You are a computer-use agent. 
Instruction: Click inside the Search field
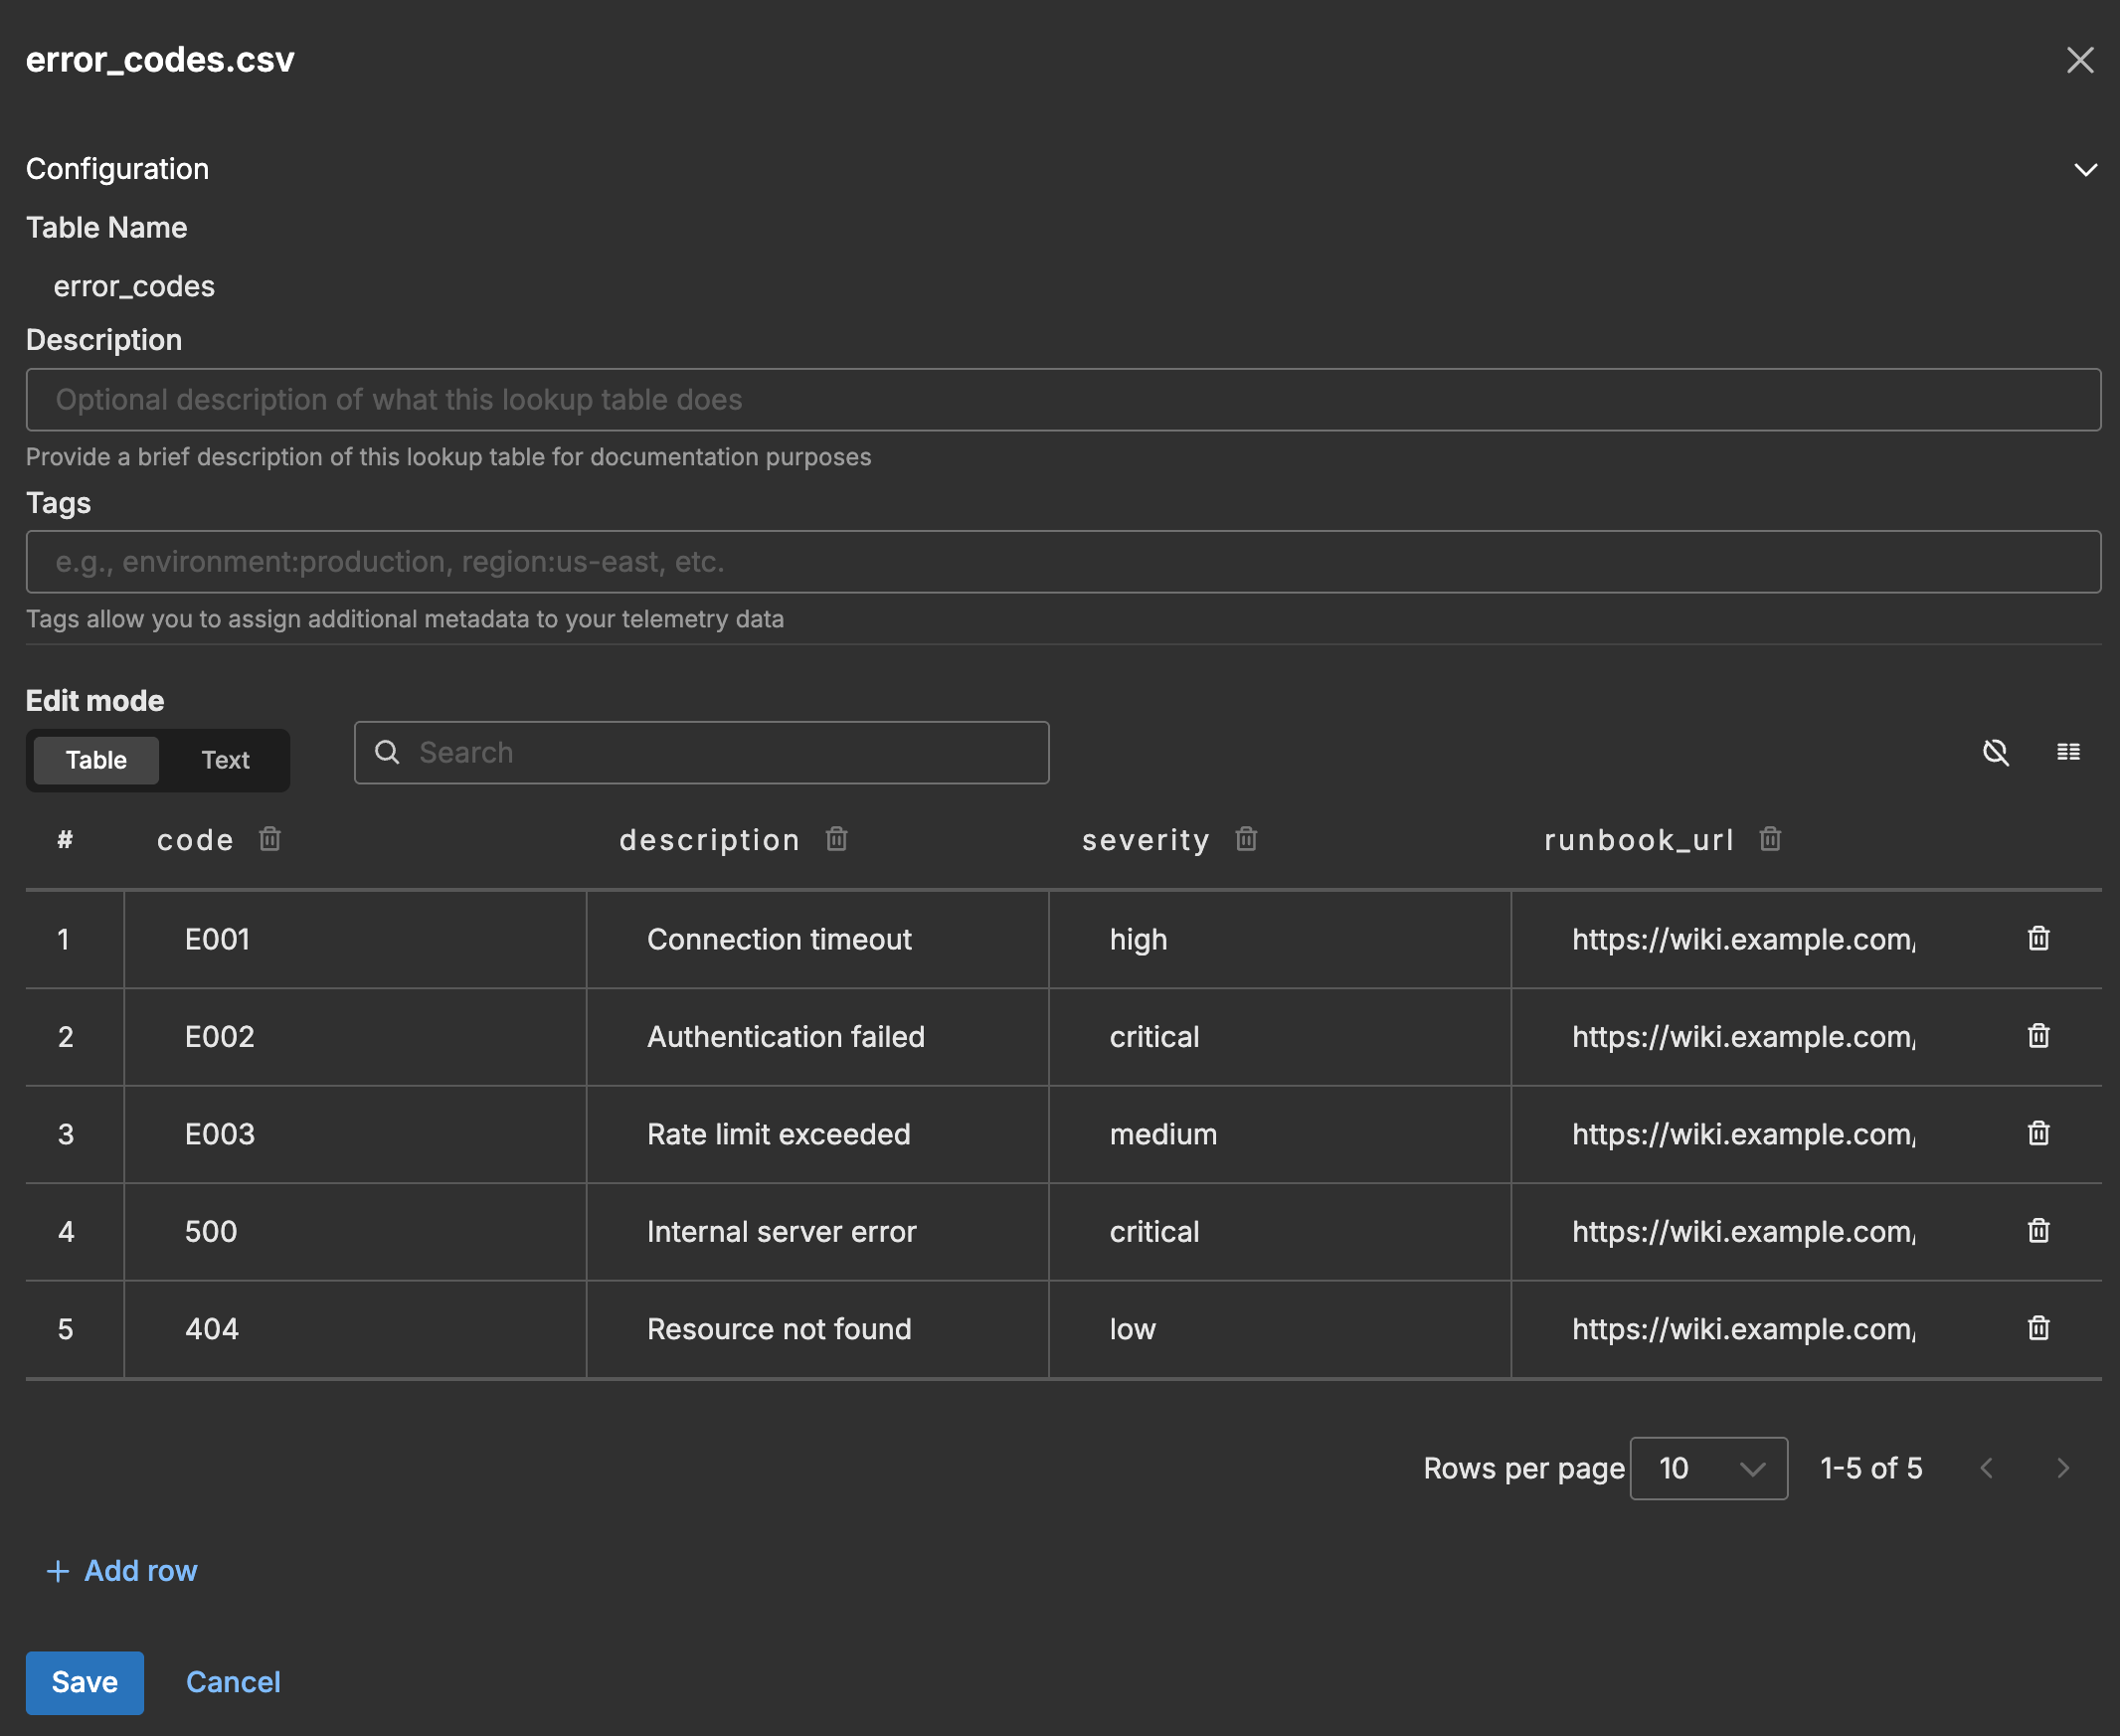click(700, 752)
